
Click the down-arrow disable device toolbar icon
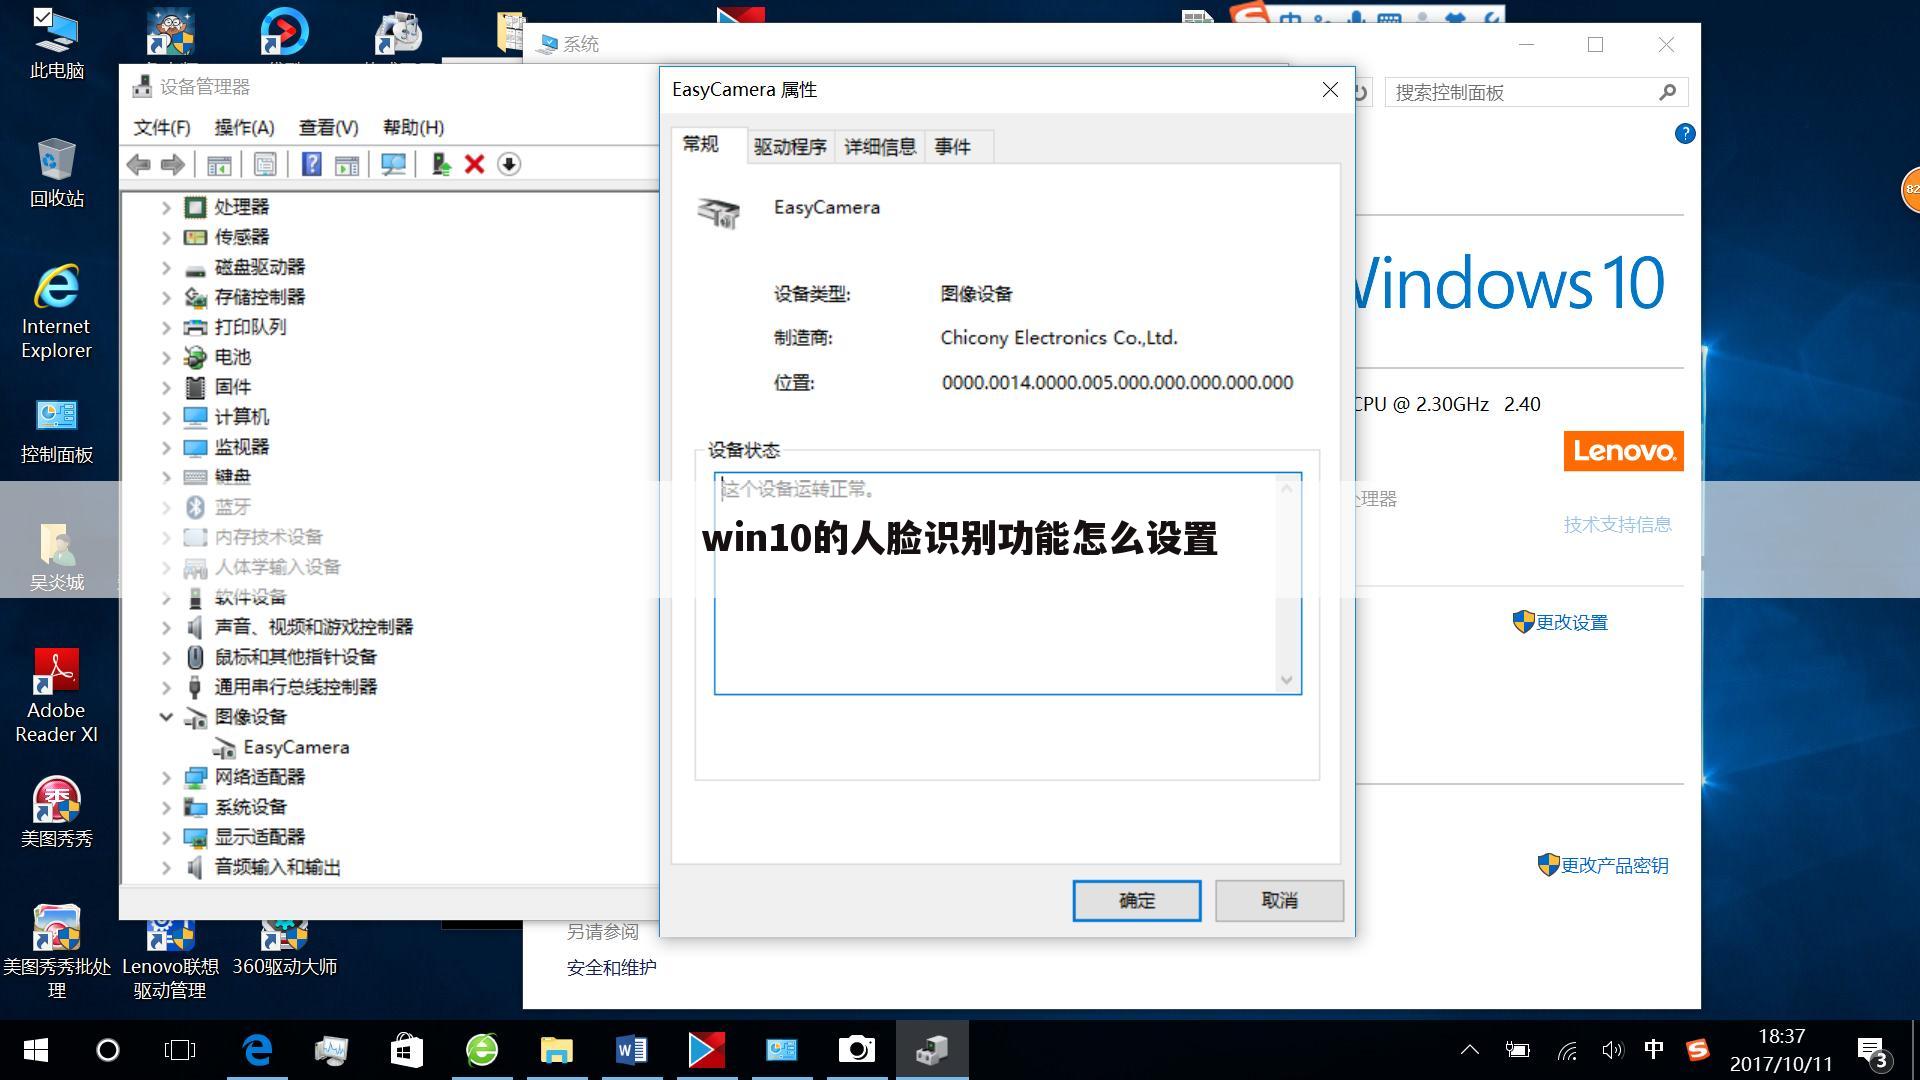(509, 164)
